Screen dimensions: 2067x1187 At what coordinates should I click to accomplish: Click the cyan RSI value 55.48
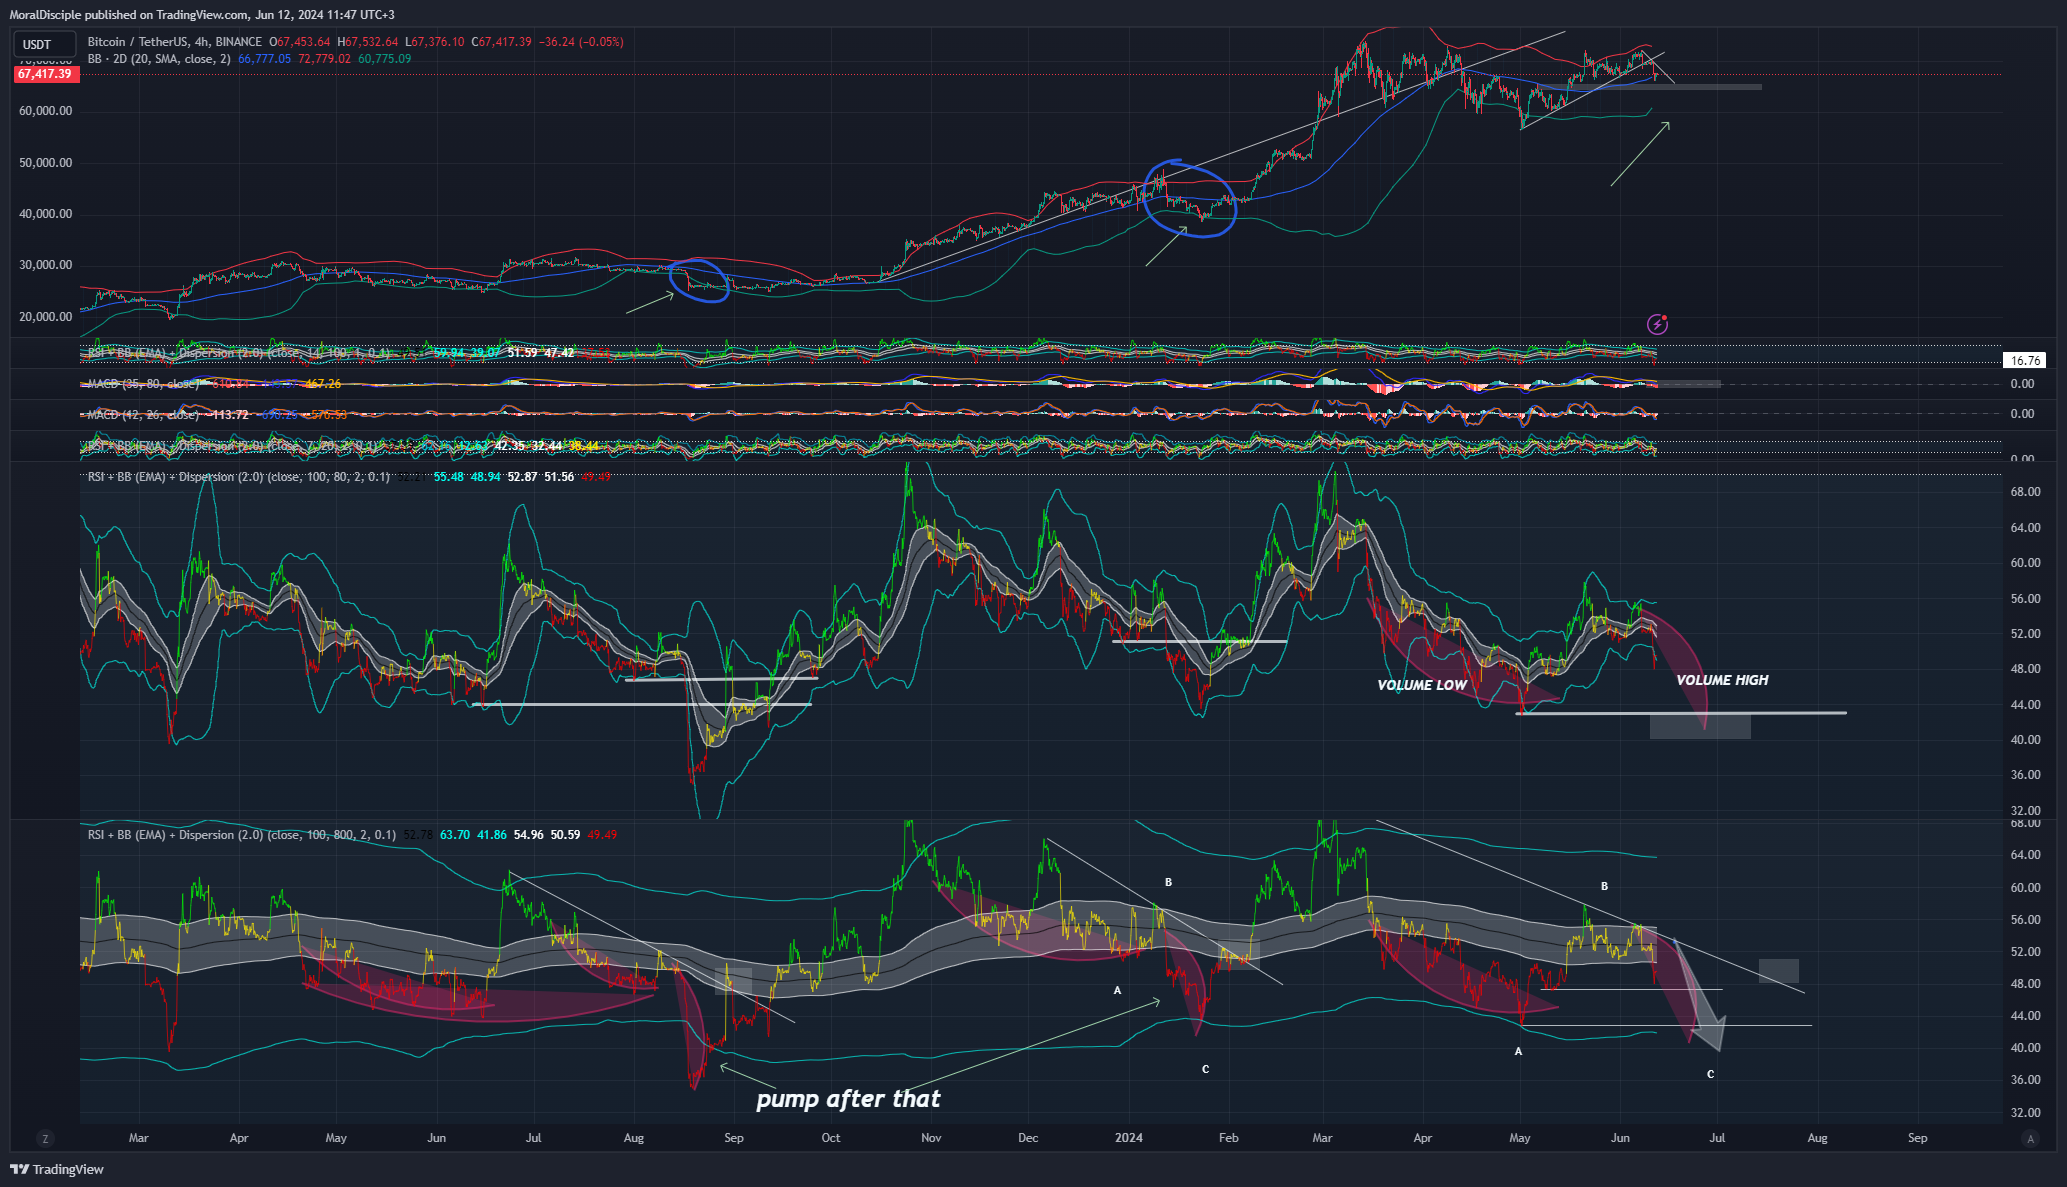tap(449, 477)
